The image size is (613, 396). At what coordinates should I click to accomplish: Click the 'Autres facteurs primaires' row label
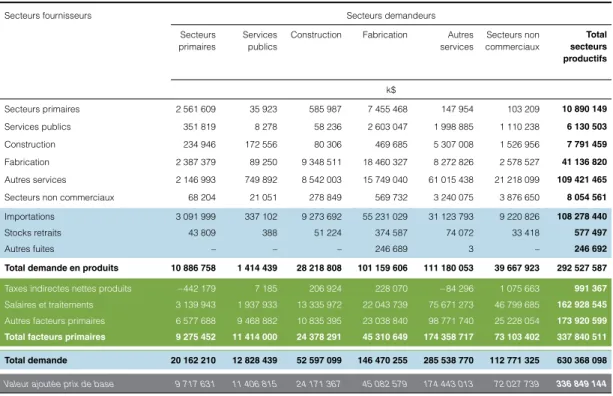[x=55, y=321]
